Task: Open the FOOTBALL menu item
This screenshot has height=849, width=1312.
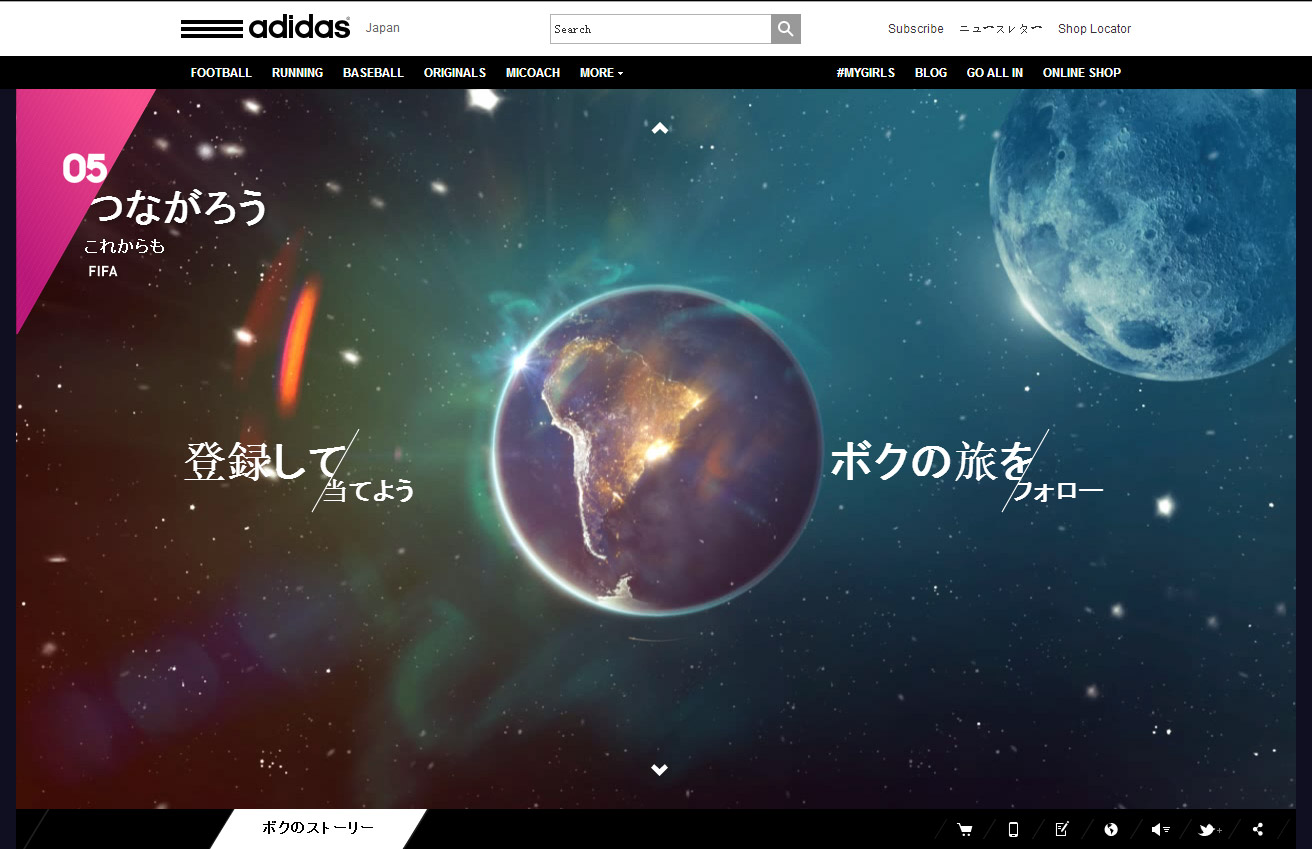Action: coord(221,73)
